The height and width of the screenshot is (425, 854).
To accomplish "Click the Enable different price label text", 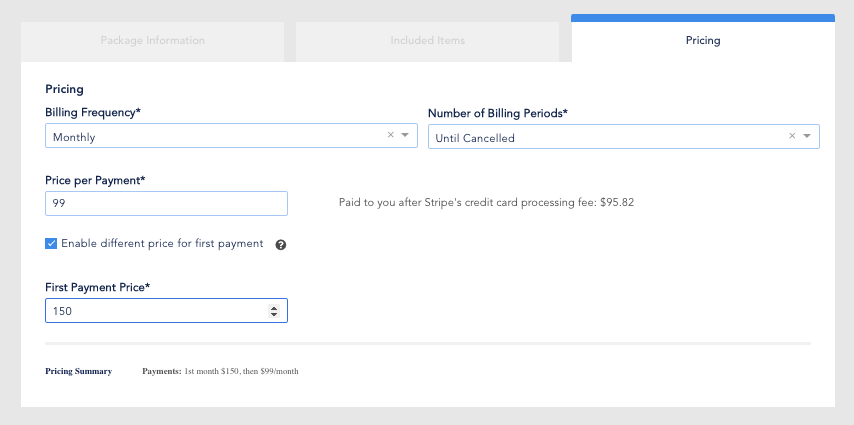I will point(162,244).
